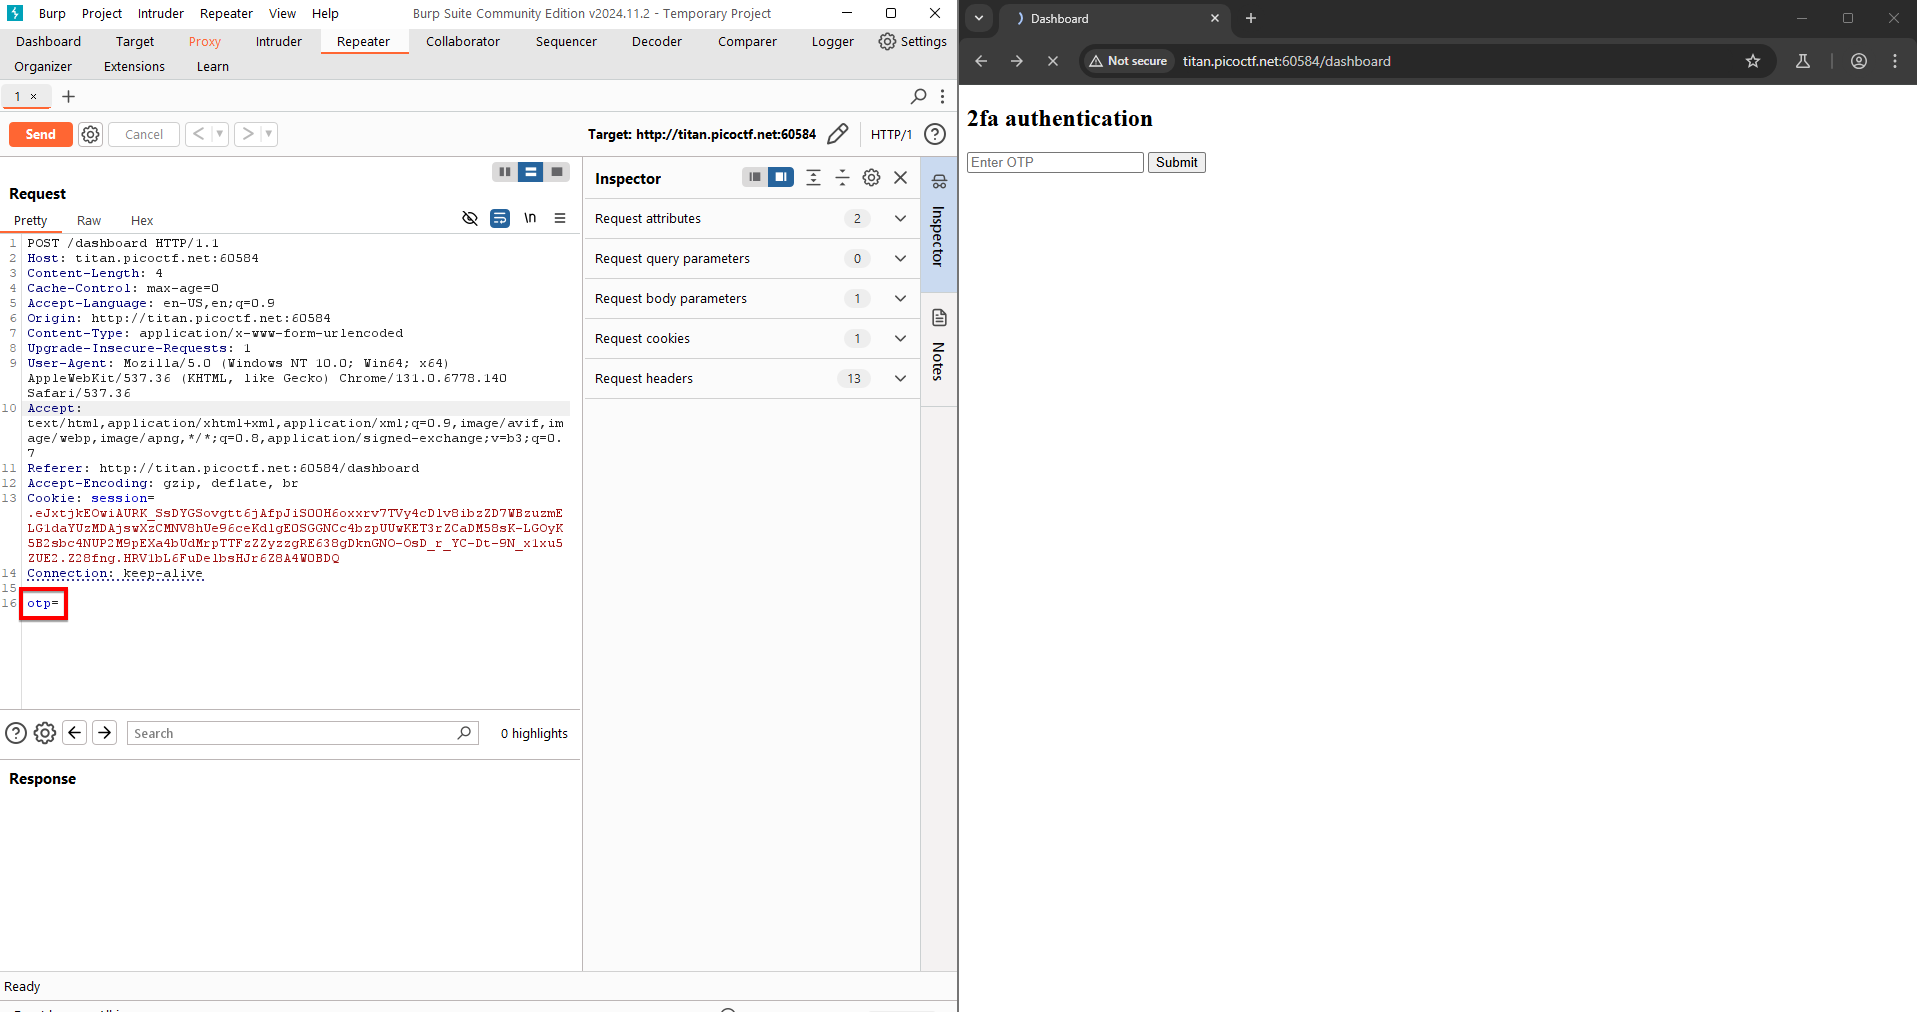Open Inspector settings gear icon
The width and height of the screenshot is (1917, 1012).
pos(871,177)
